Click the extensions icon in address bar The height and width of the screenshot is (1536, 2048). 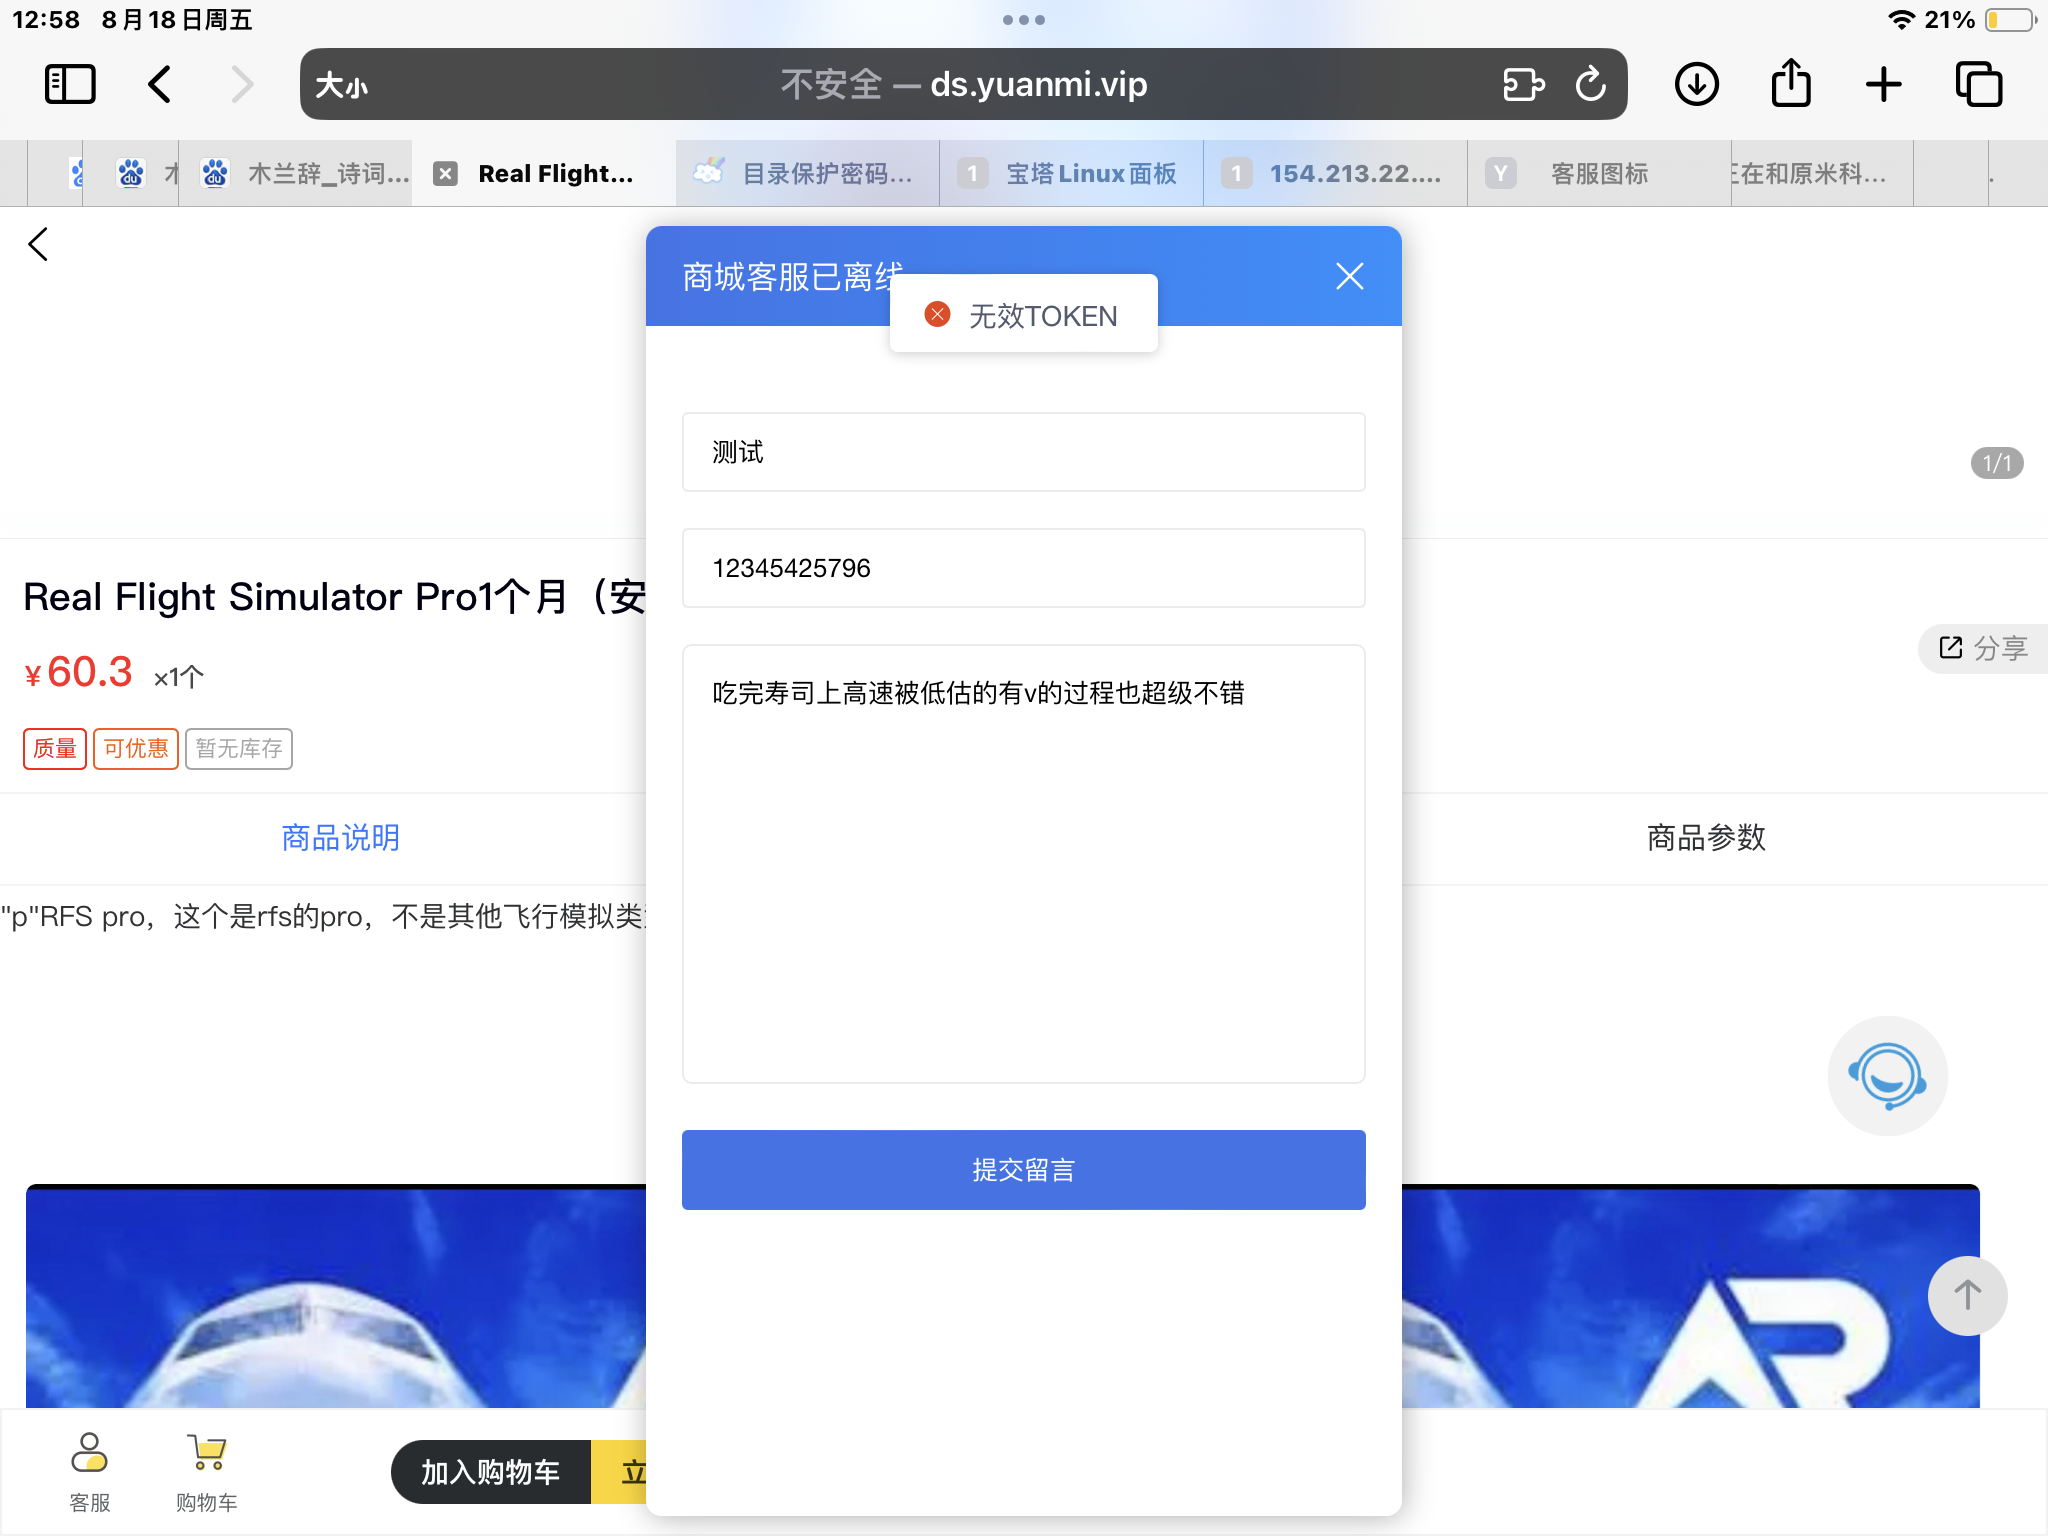[1523, 84]
